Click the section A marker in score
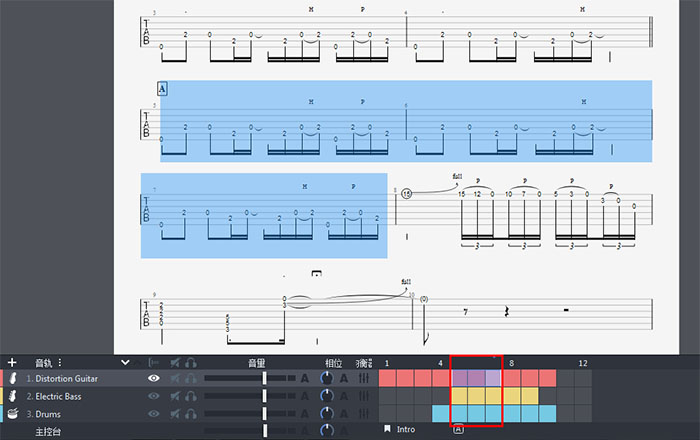The image size is (700, 440). point(162,89)
